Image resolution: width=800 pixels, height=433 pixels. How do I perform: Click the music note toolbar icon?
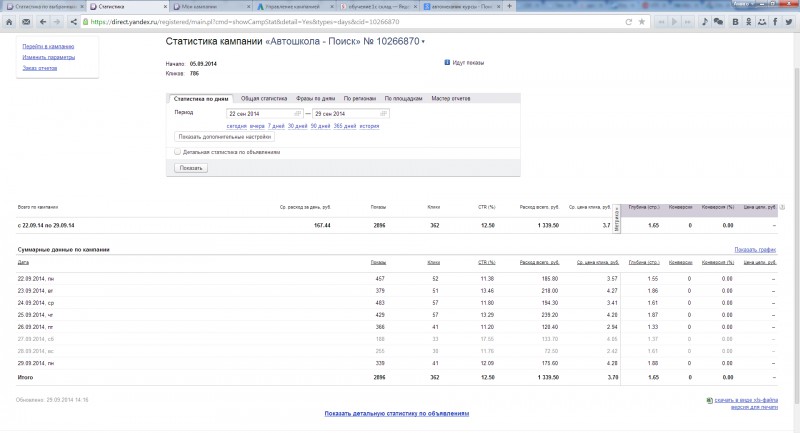coord(704,22)
